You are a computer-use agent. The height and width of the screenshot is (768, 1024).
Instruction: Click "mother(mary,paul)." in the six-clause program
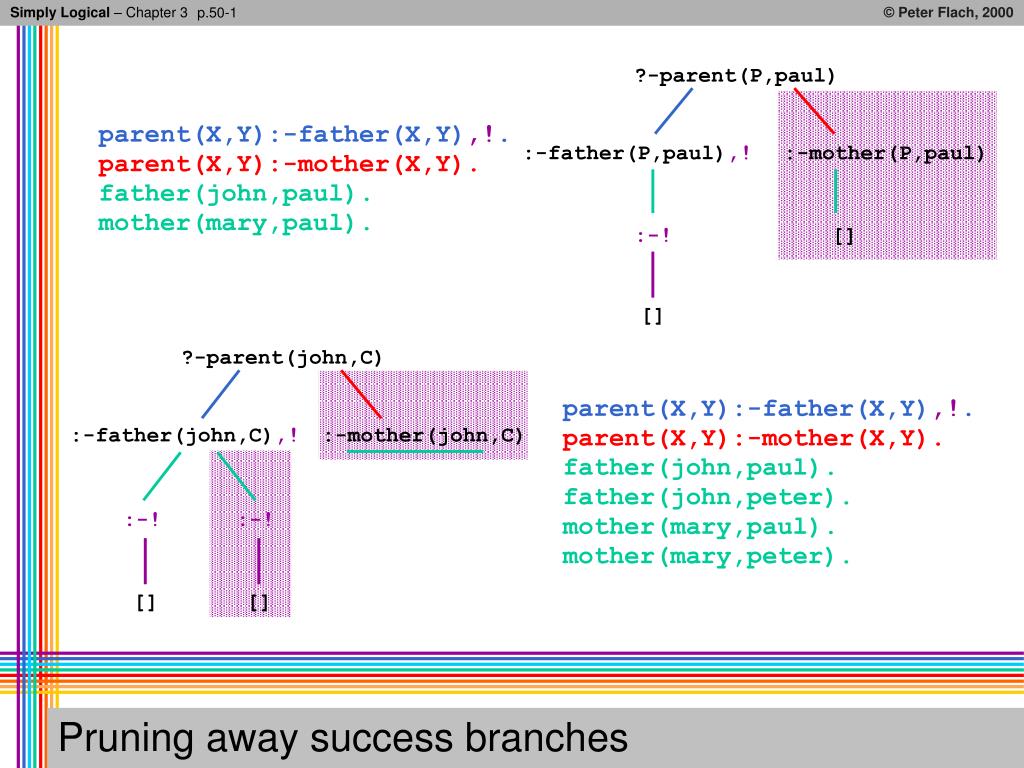[x=698, y=527]
